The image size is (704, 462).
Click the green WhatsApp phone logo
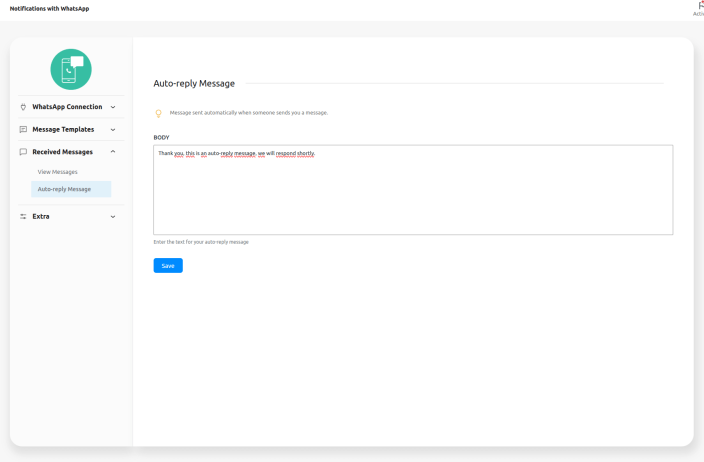[x=71, y=70]
